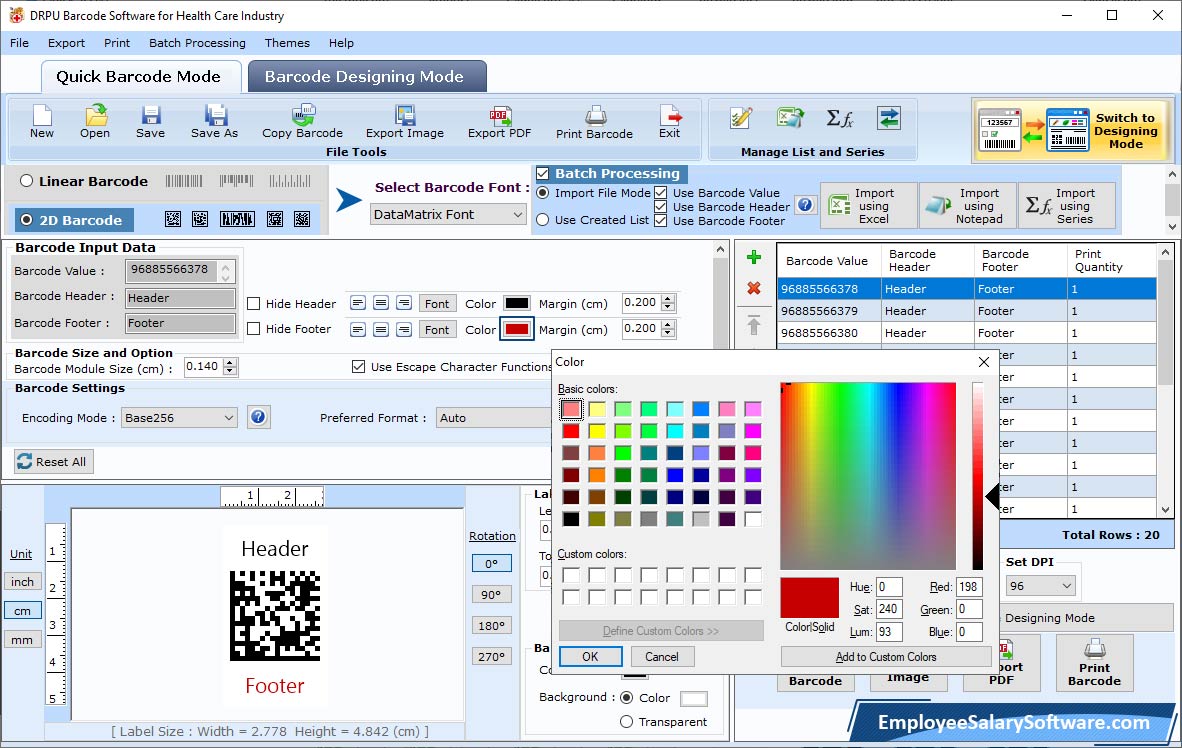1182x748 pixels.
Task: Click Import using Excel button
Action: [869, 205]
